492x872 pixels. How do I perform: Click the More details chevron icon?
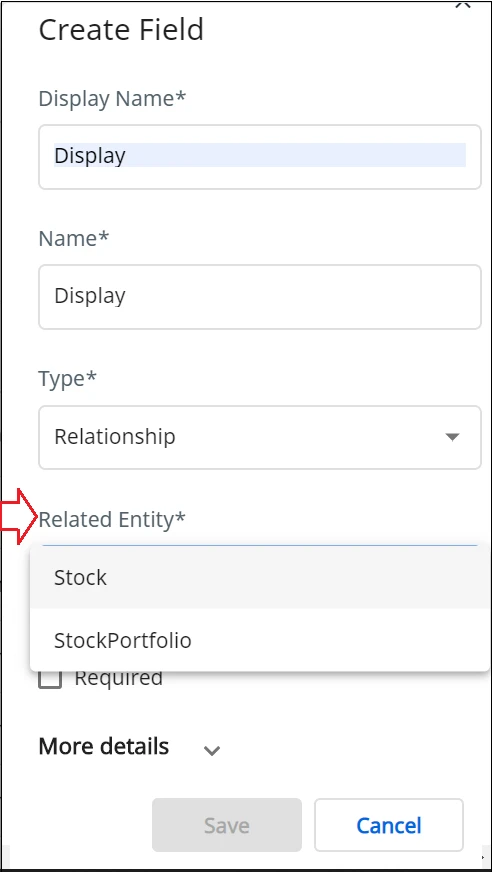tap(212, 751)
